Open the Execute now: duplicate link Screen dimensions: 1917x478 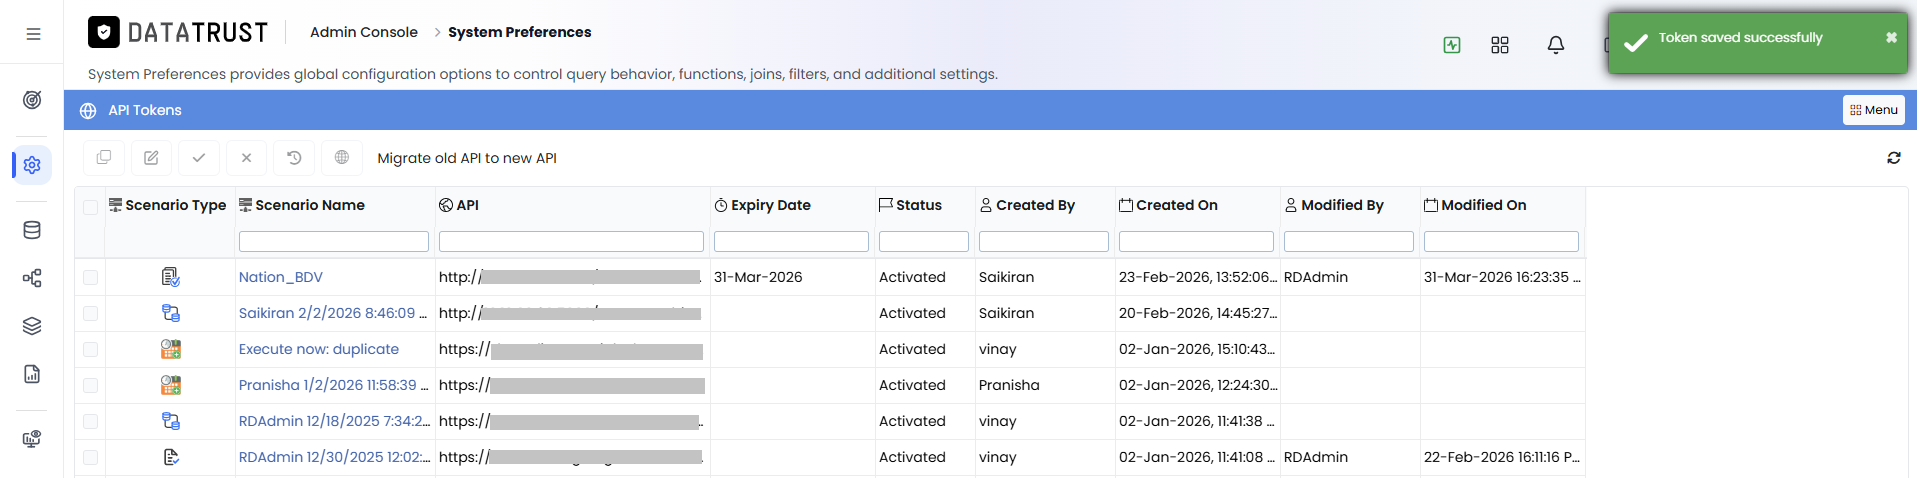click(319, 349)
